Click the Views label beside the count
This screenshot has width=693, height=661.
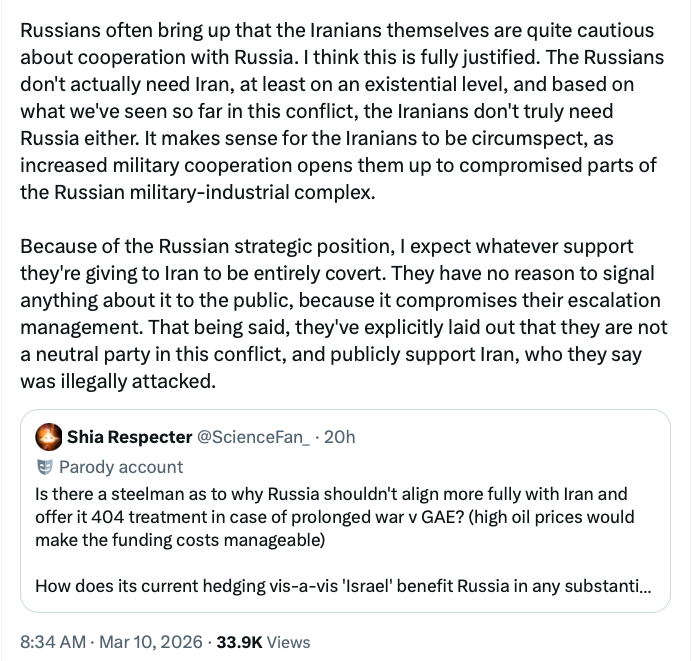pos(289,641)
